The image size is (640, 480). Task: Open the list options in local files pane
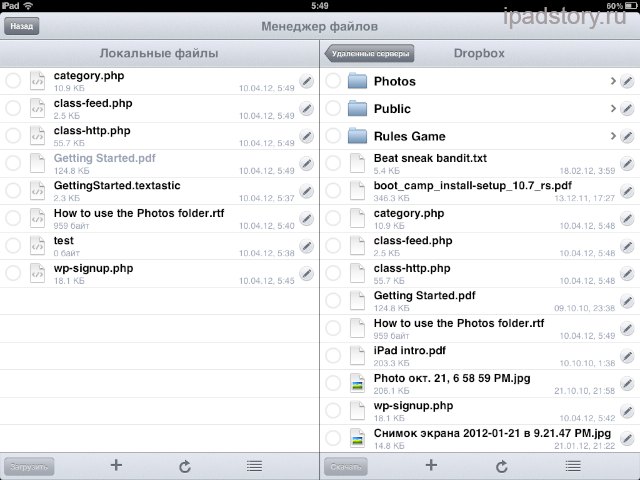[254, 466]
